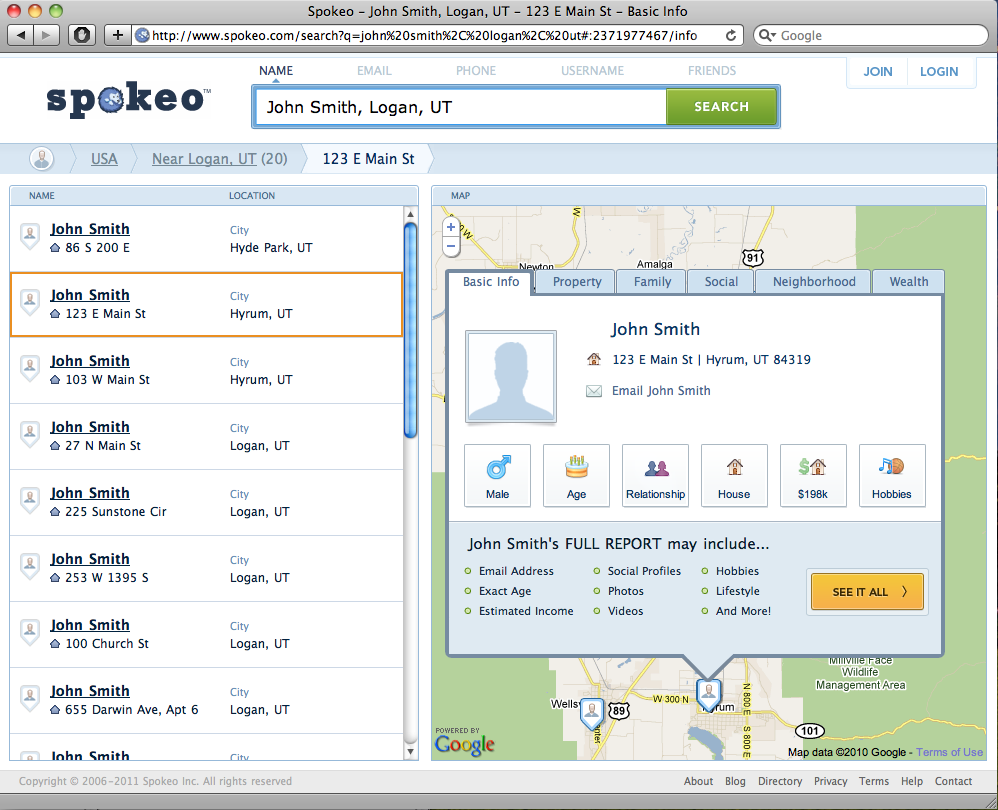Select the PHONE search type
Screen dimensions: 998x810
pyautogui.click(x=475, y=71)
